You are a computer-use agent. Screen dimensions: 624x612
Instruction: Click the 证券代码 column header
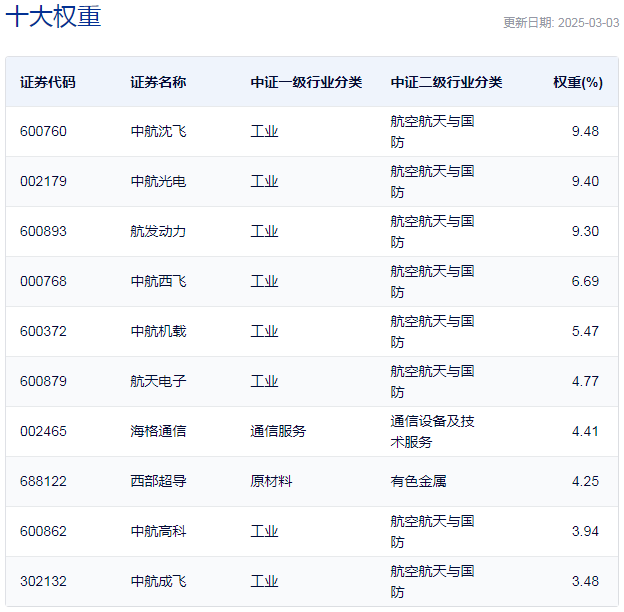click(48, 82)
